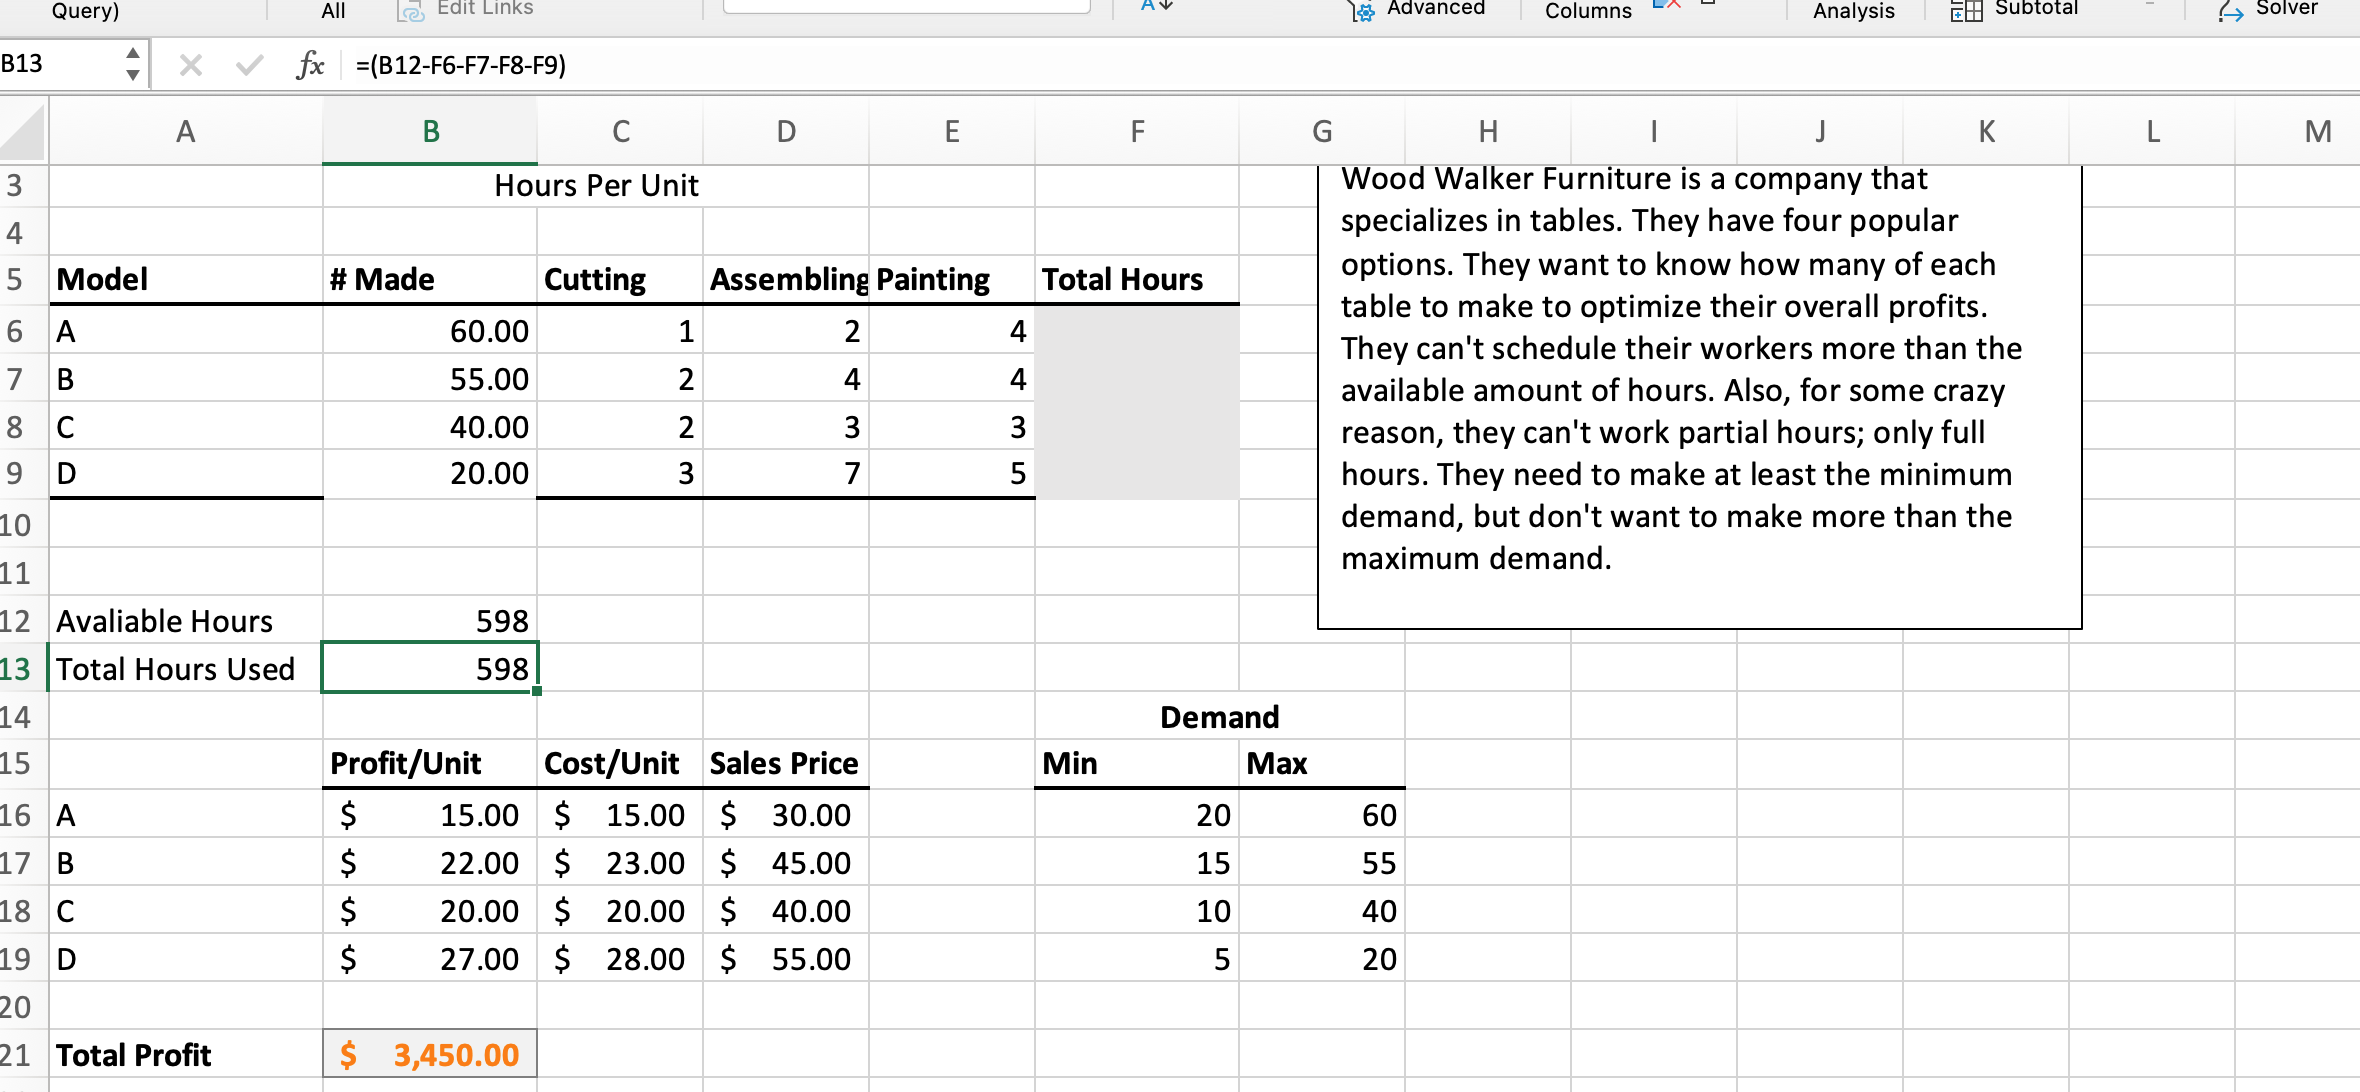Click the cancel formula X icon
2360x1092 pixels.
(190, 66)
